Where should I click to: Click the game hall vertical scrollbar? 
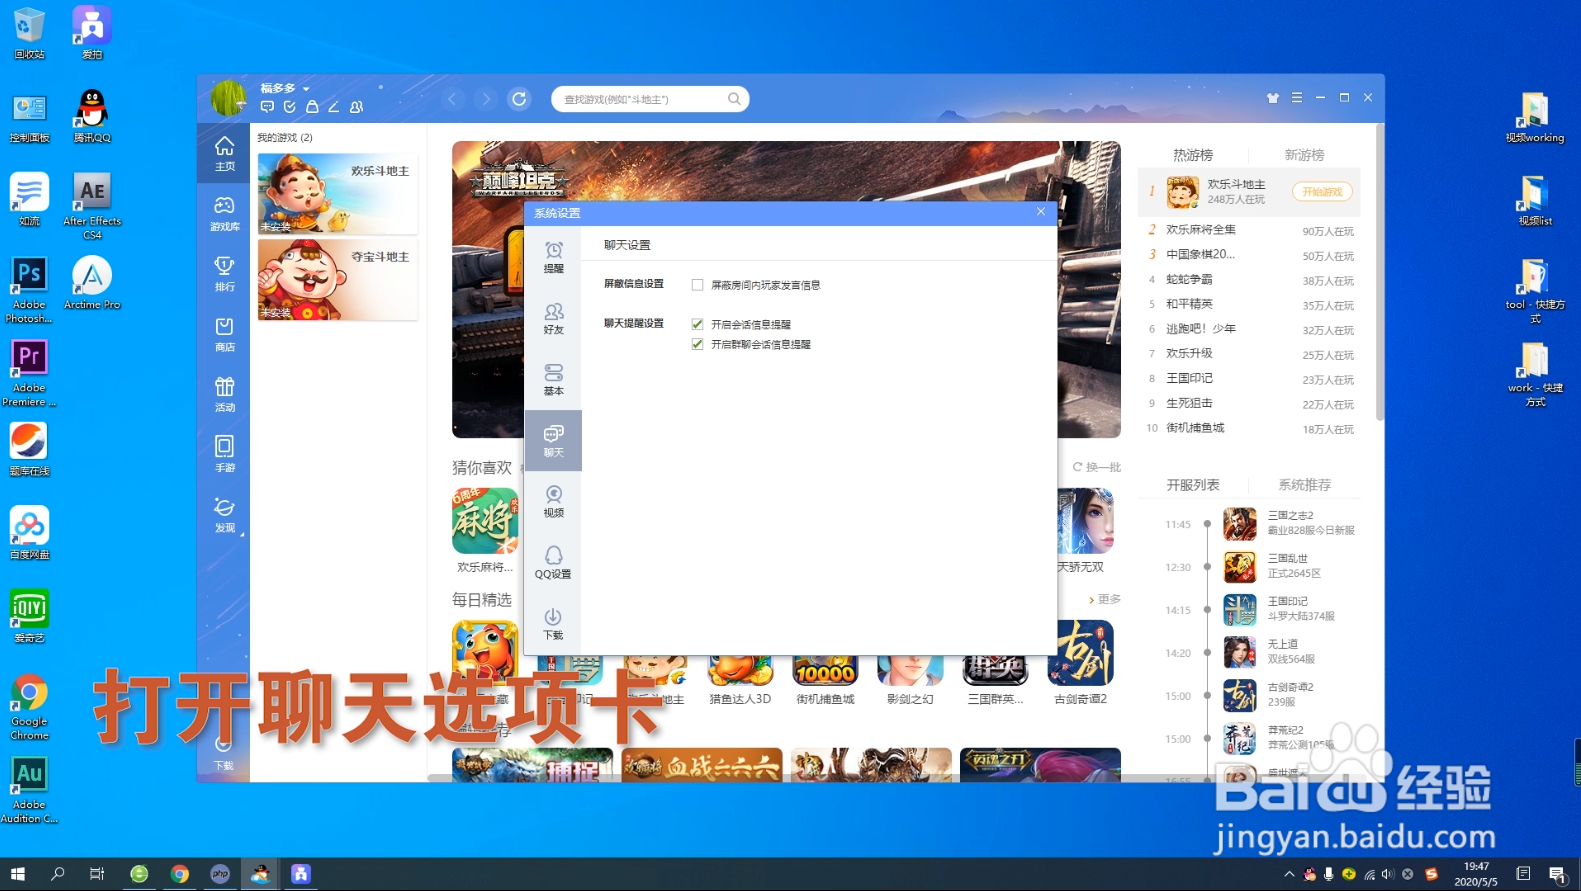1380,270
